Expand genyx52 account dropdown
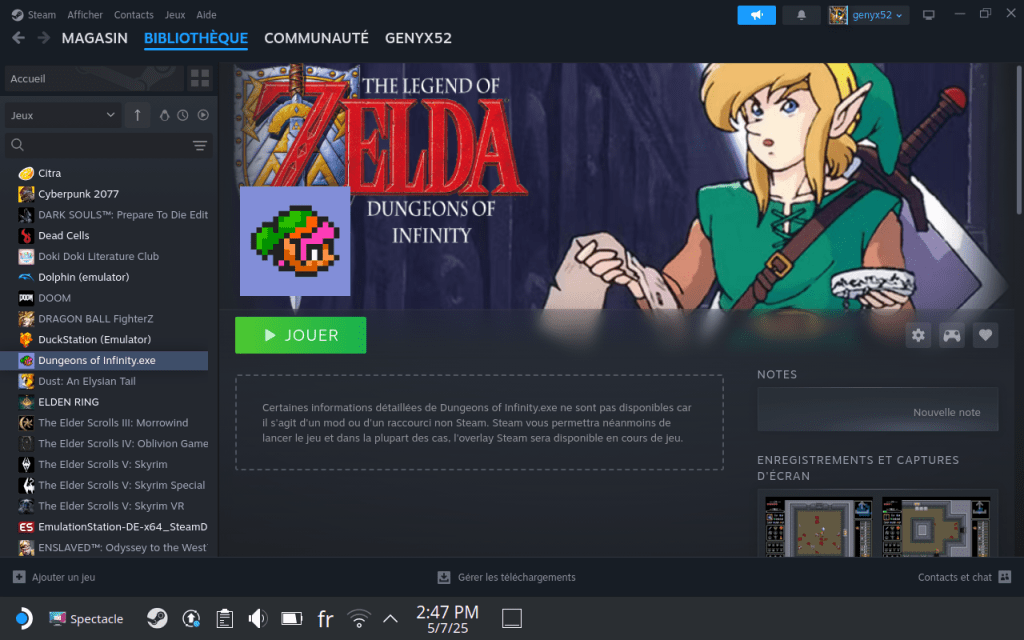Image resolution: width=1024 pixels, height=640 pixels. [x=868, y=15]
